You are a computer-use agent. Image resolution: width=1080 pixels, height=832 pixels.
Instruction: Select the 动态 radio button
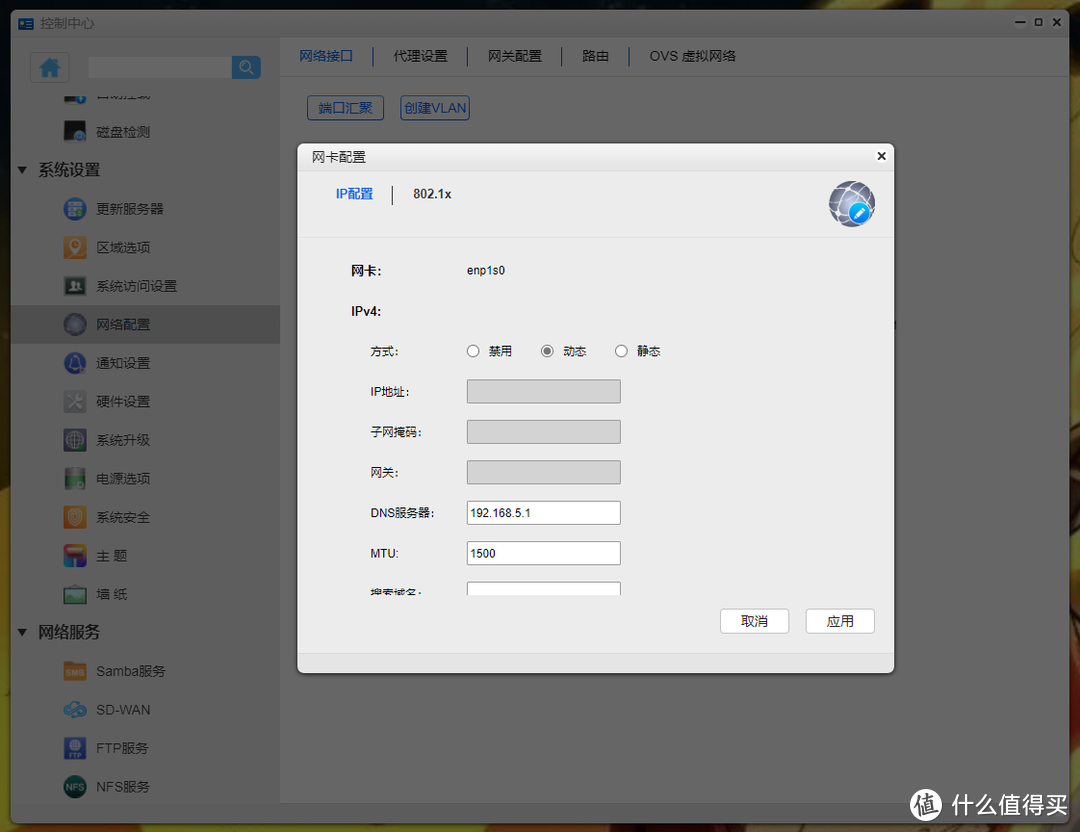coord(546,351)
